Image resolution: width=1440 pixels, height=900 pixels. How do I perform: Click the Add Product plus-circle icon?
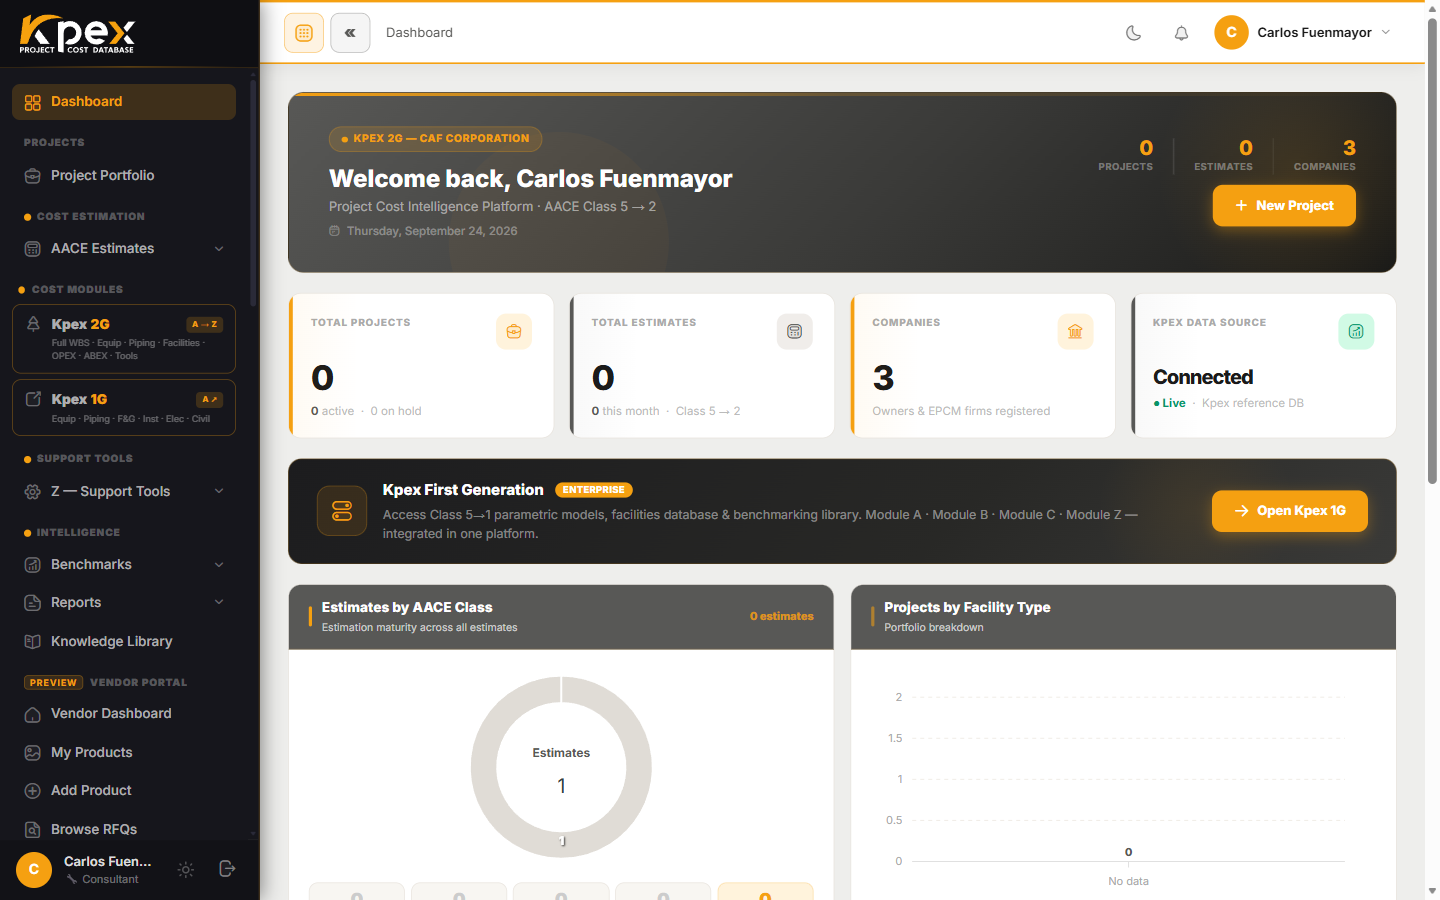click(x=33, y=791)
